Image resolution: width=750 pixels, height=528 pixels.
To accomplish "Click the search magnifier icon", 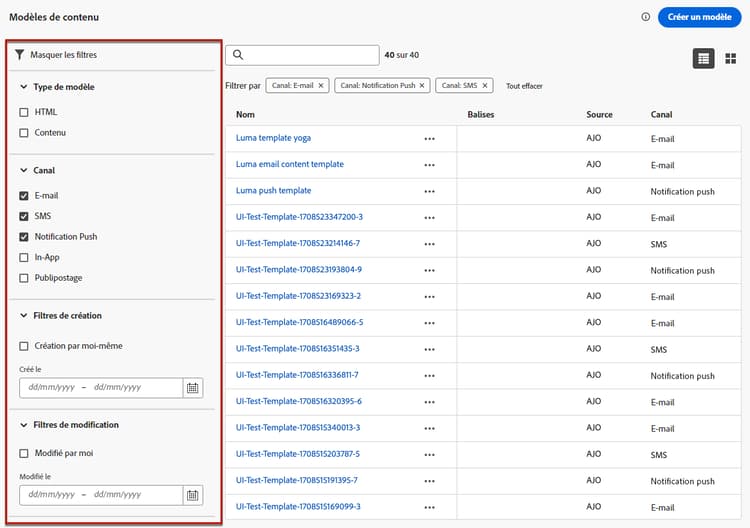I will pos(238,55).
